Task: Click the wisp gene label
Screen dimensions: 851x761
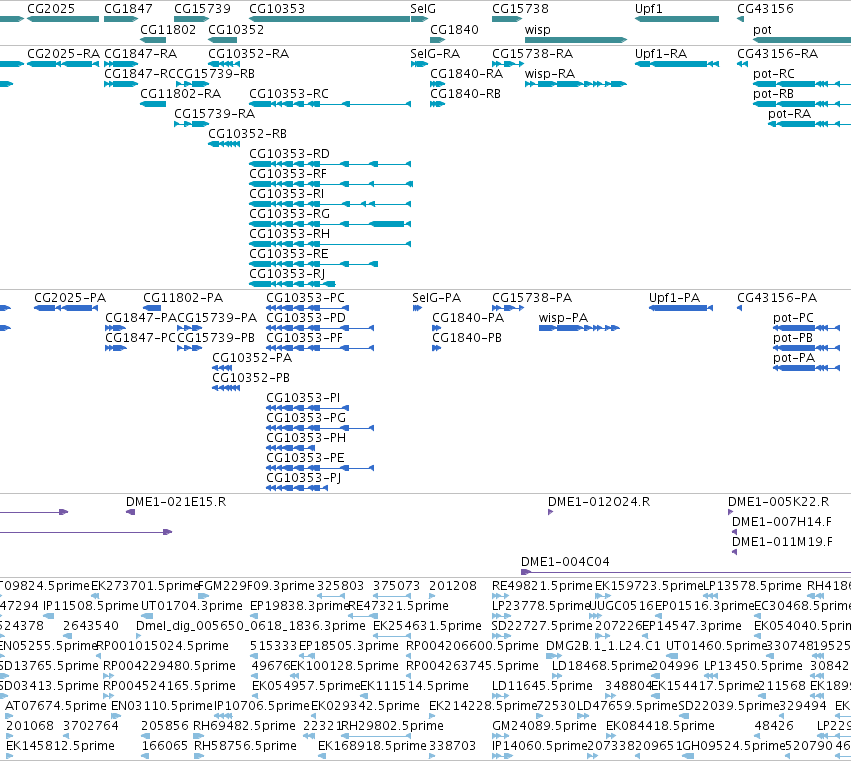Action: [537, 30]
